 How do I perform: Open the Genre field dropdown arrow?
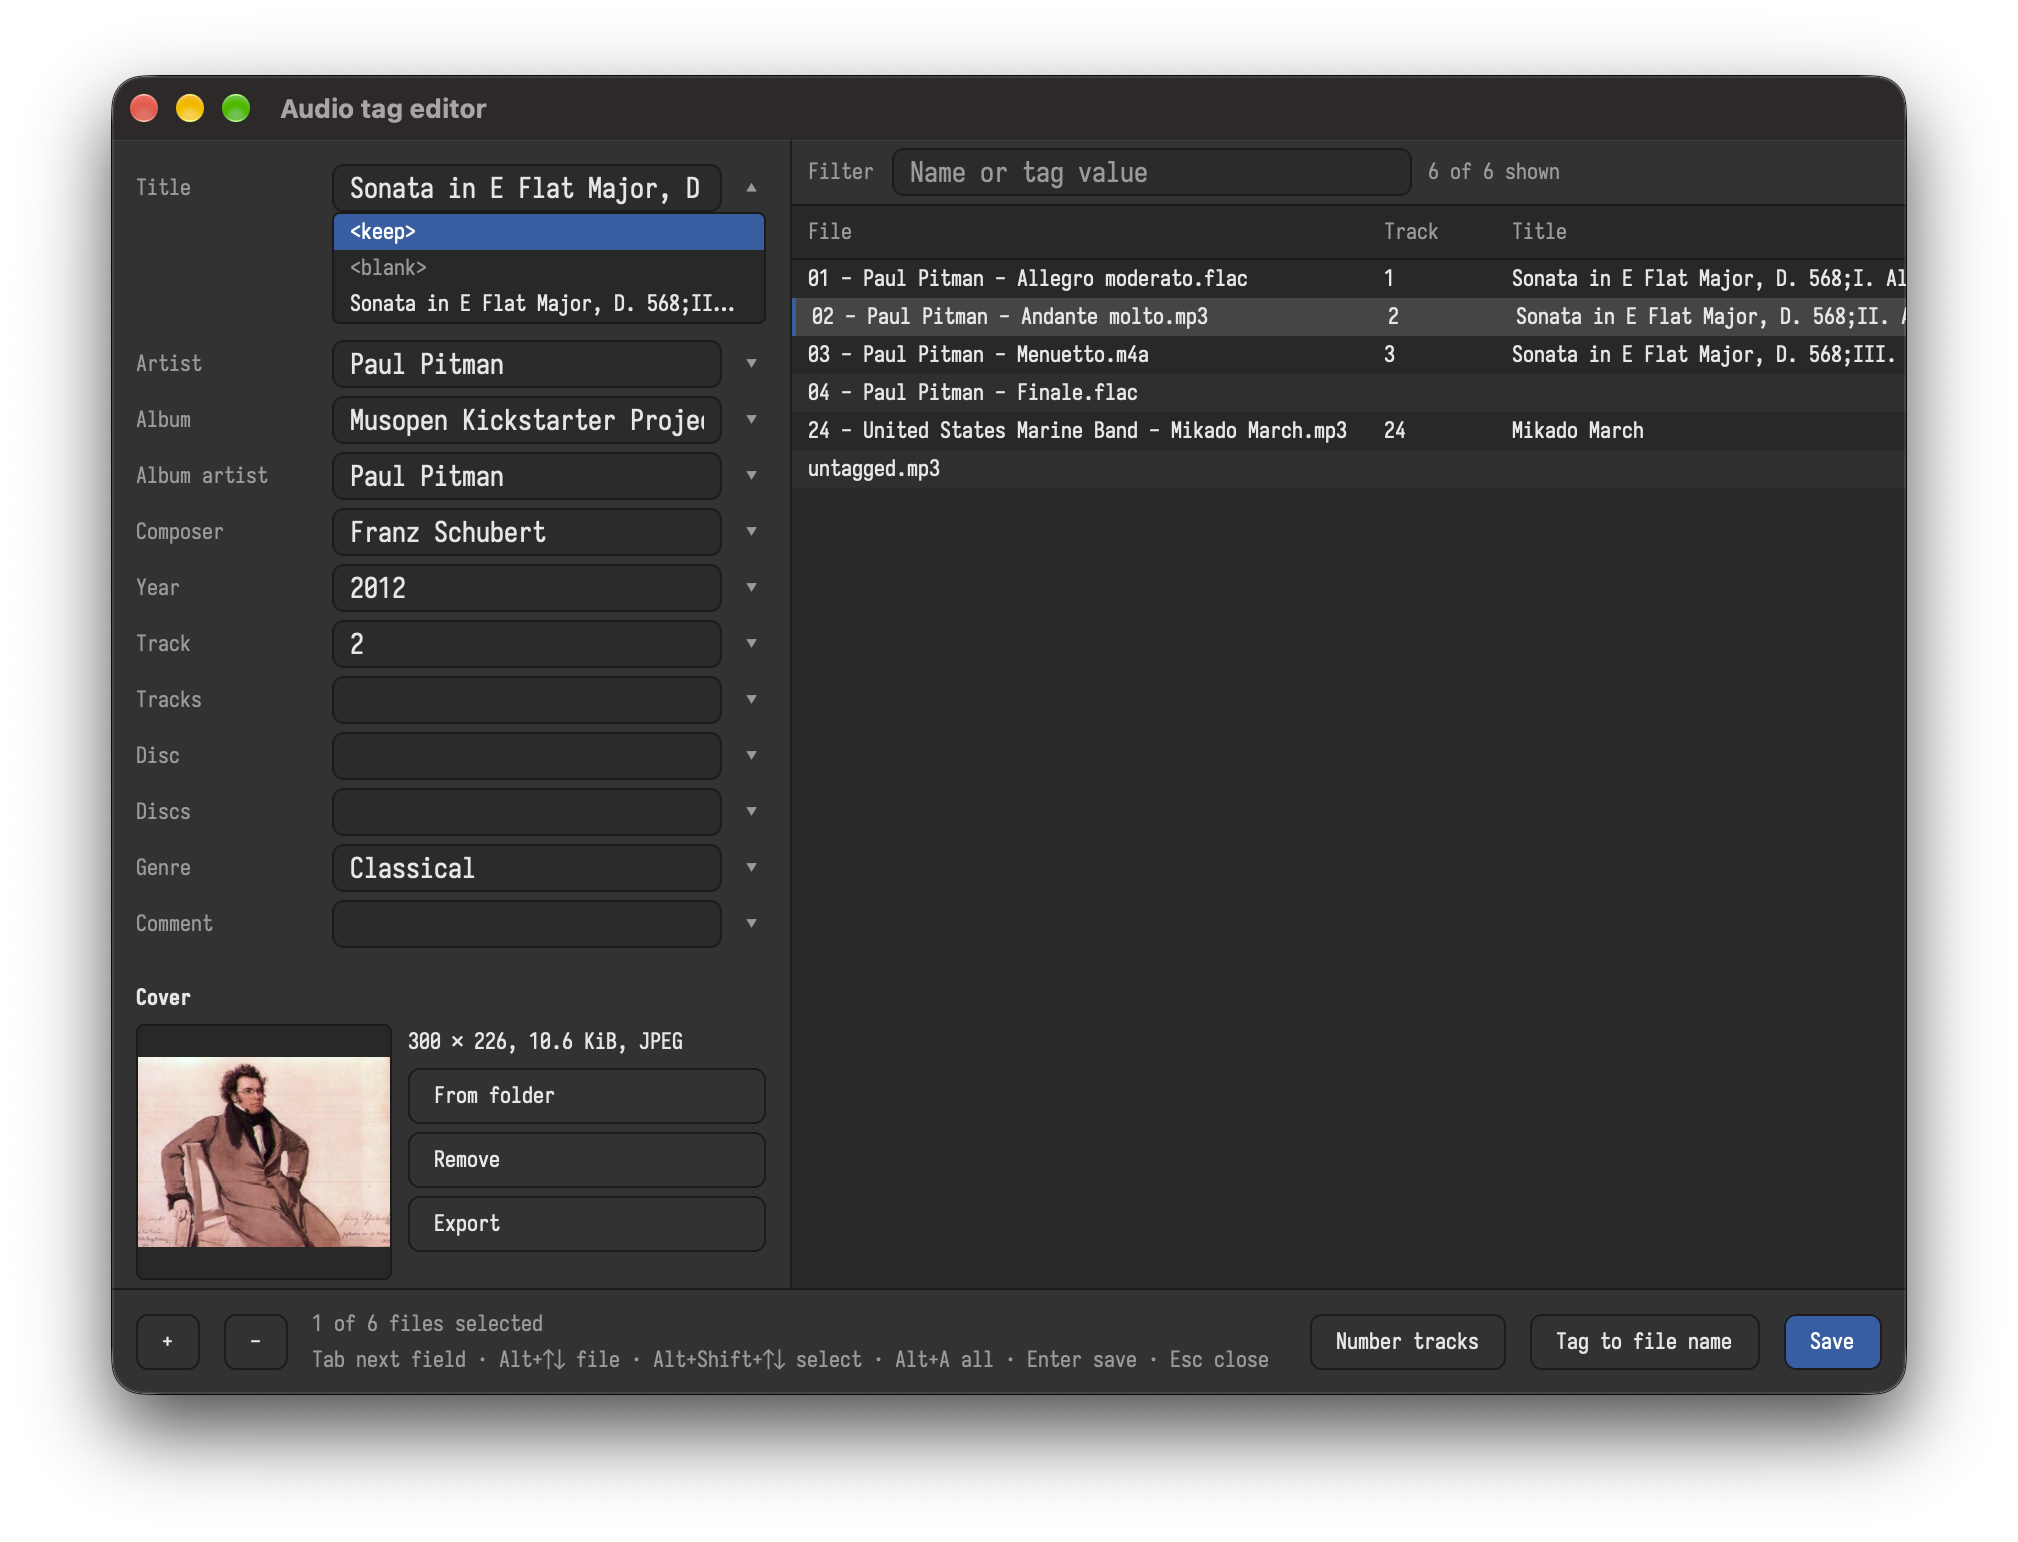pyautogui.click(x=751, y=868)
